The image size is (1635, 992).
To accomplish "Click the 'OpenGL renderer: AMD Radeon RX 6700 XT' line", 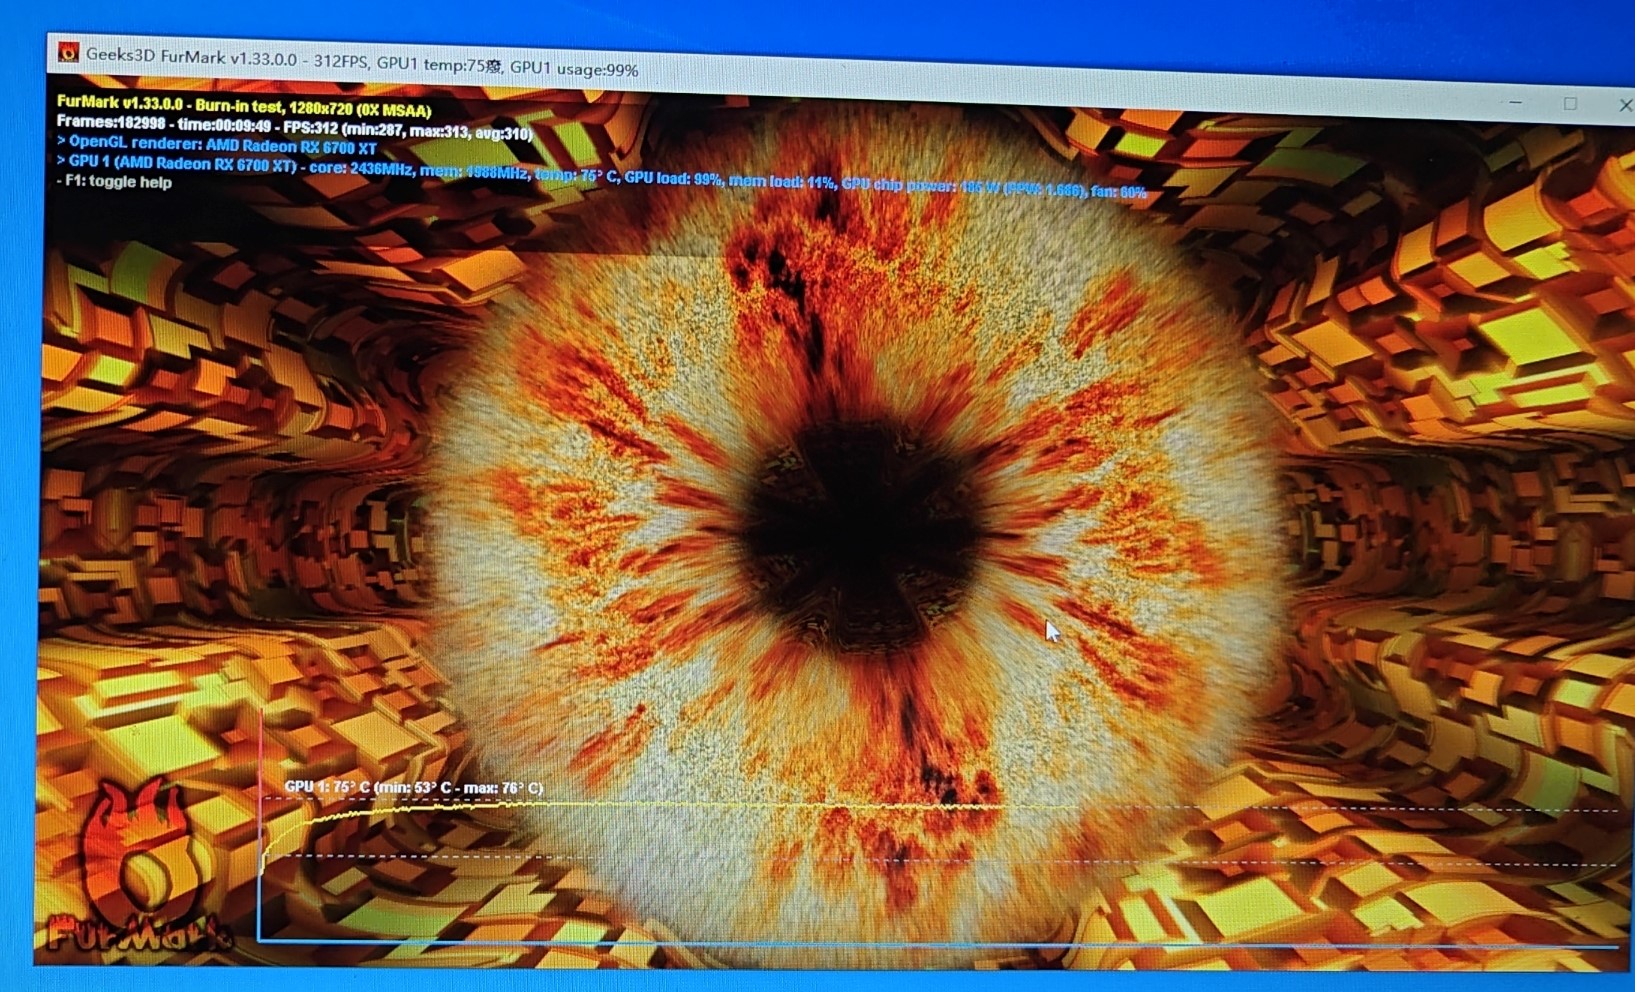I will 217,145.
